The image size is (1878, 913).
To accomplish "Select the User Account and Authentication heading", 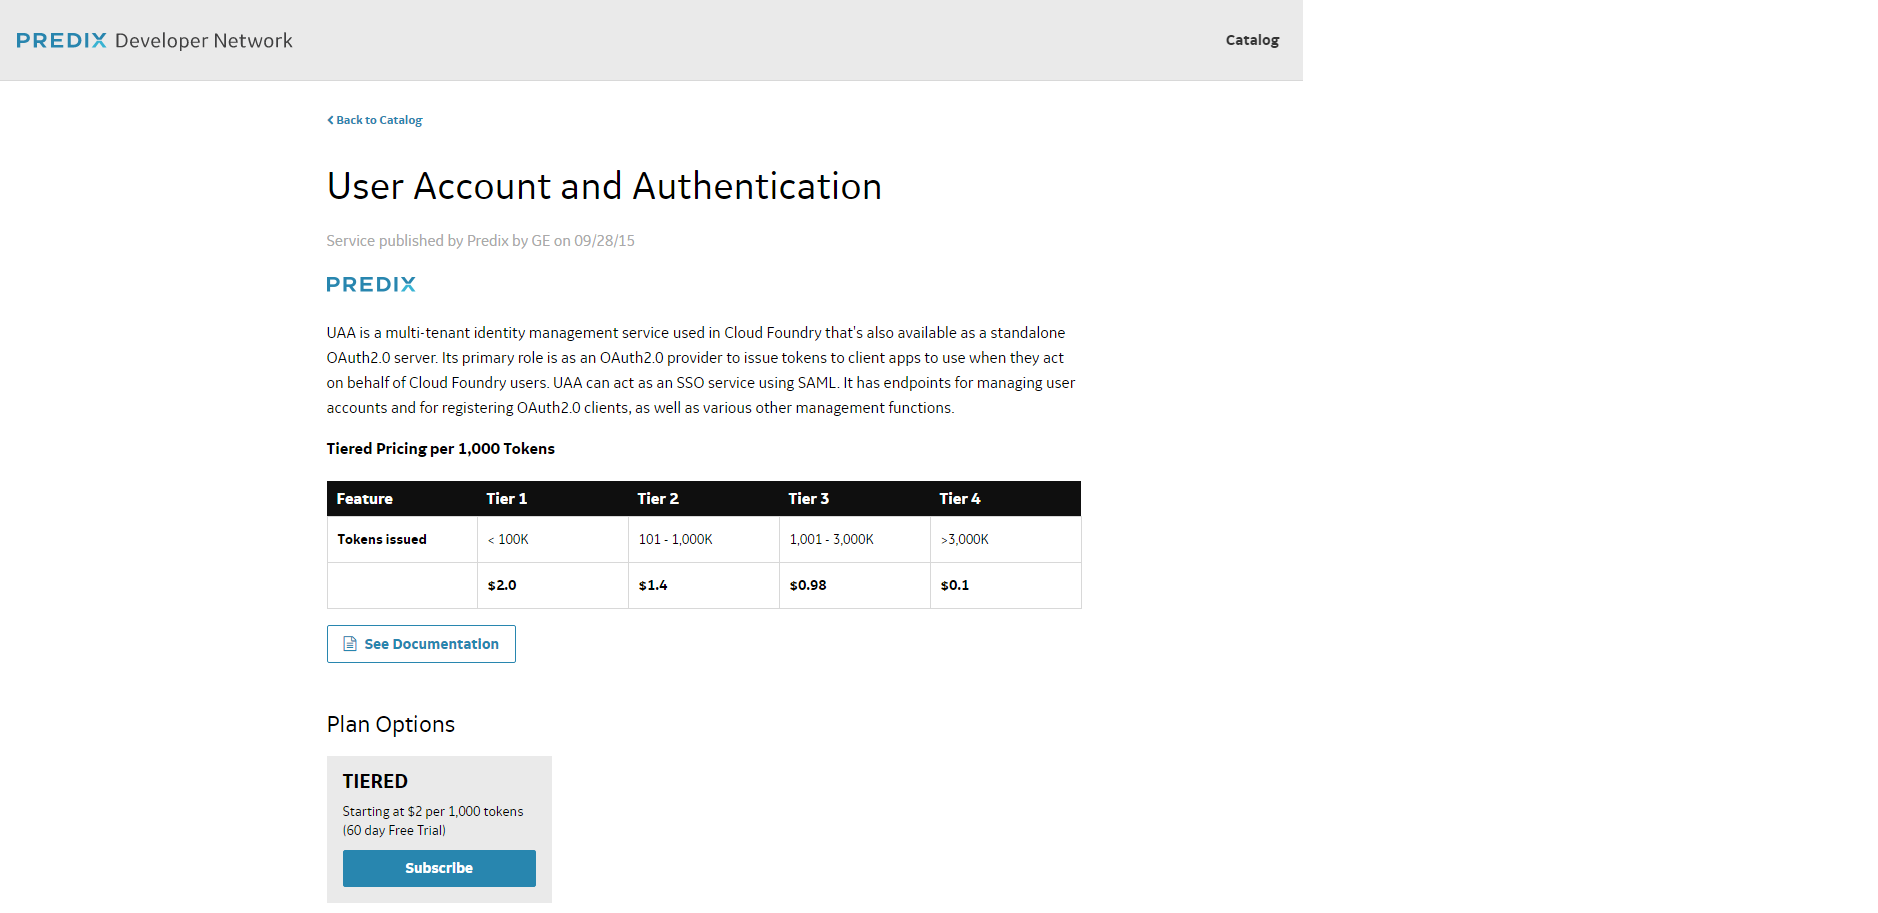I will [604, 186].
